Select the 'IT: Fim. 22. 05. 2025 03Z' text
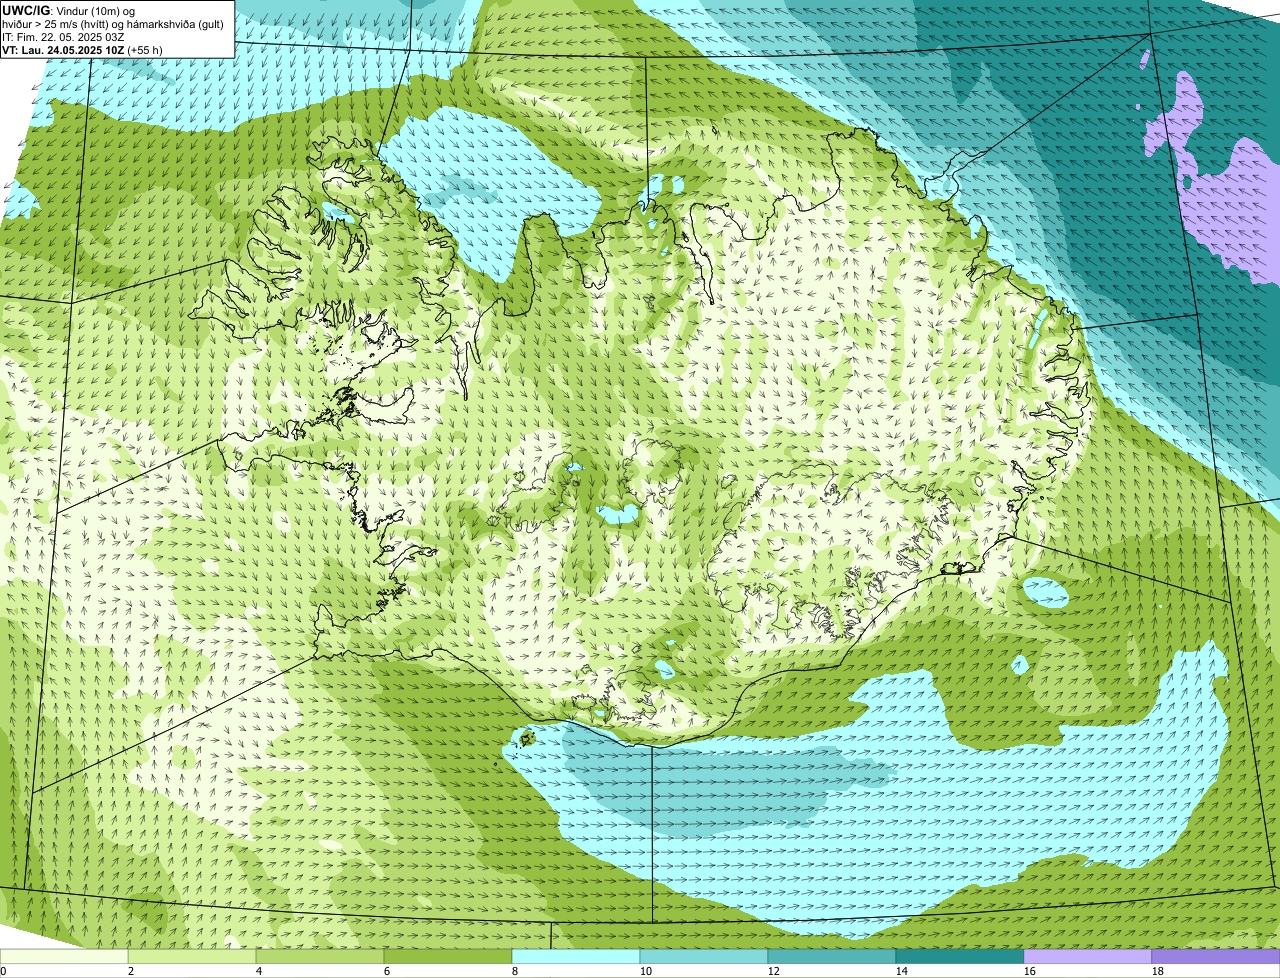1280x978 pixels. tap(63, 37)
